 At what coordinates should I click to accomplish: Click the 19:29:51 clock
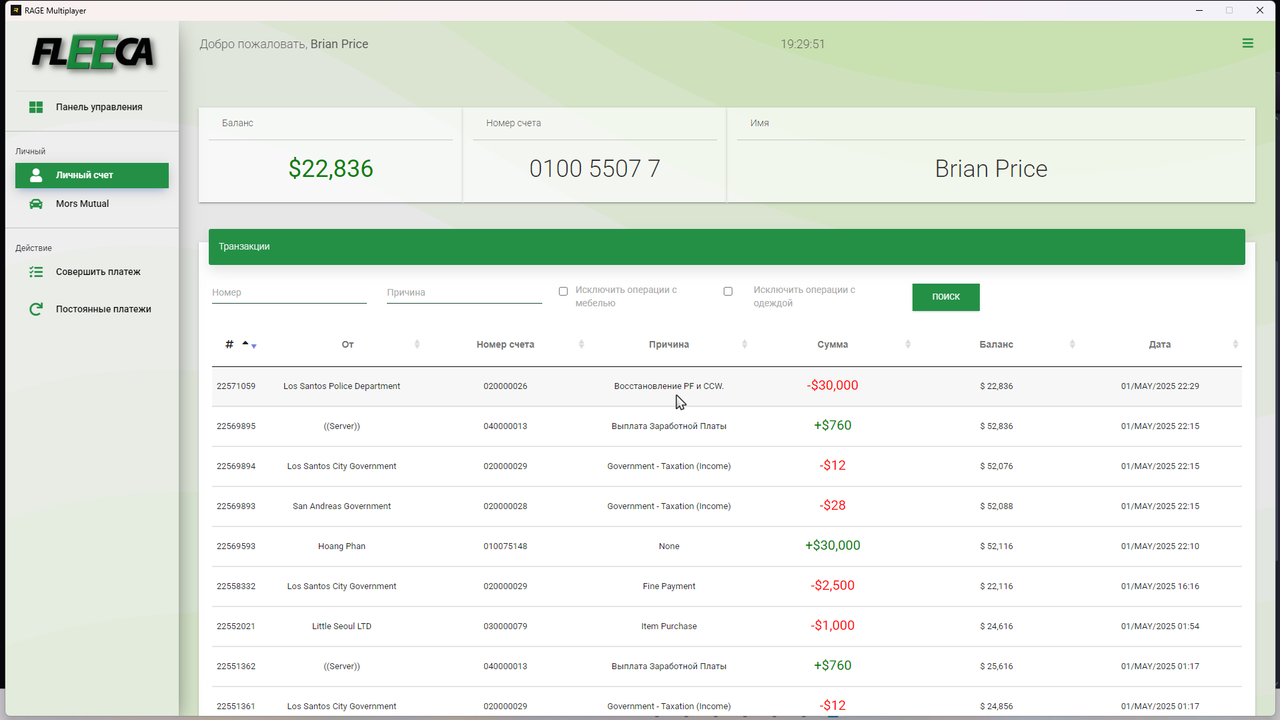click(x=803, y=44)
